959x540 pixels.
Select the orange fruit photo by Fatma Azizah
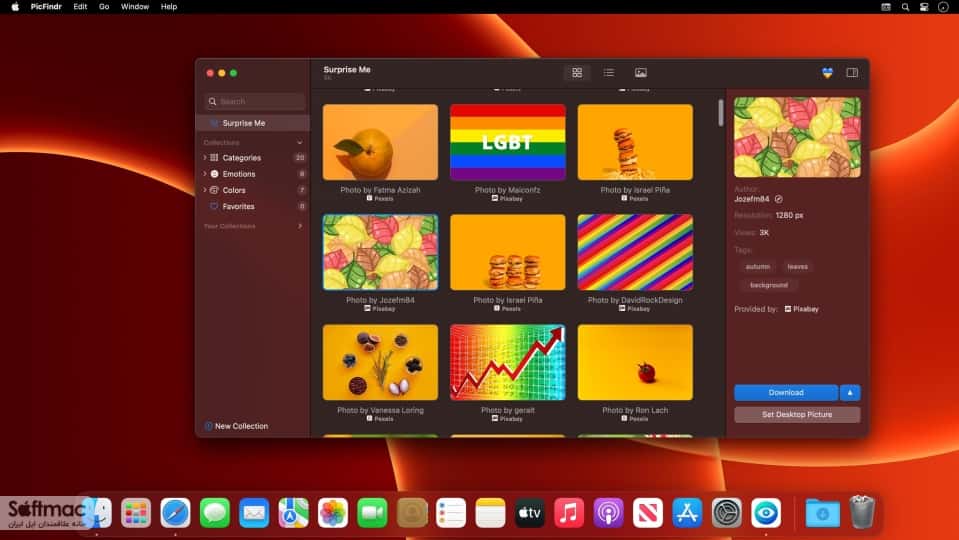[x=380, y=142]
